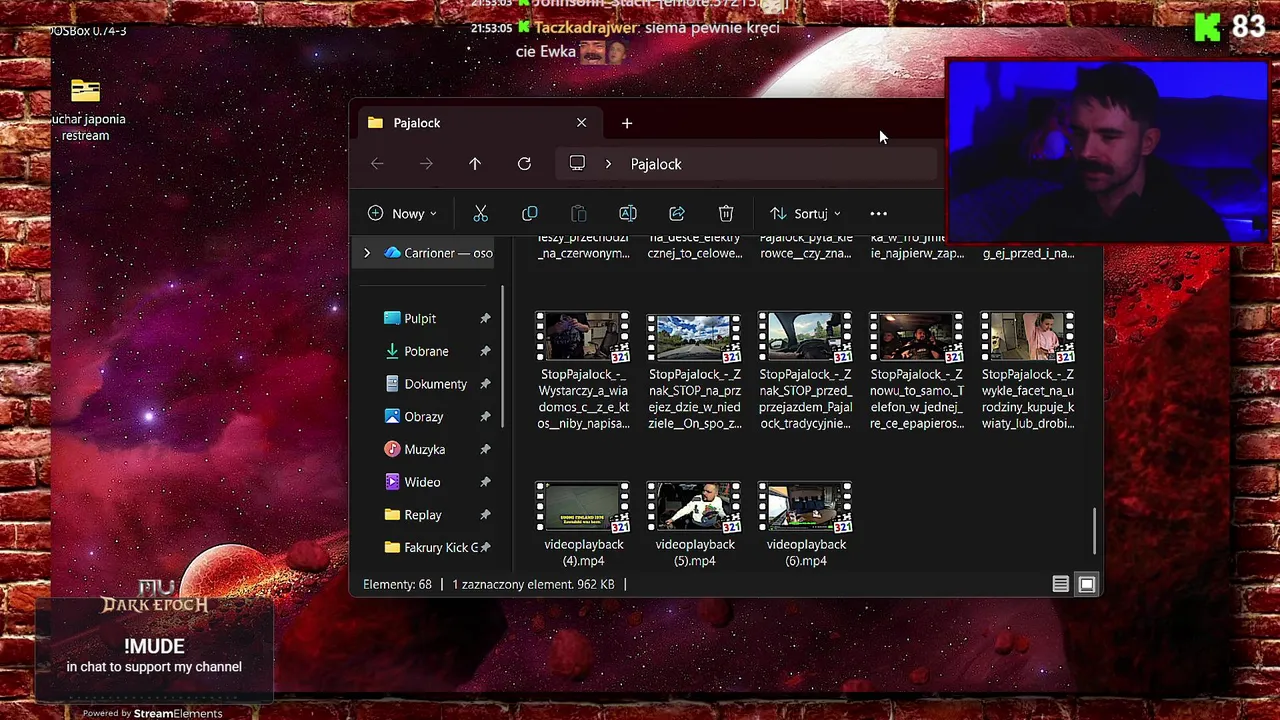Image resolution: width=1280 pixels, height=720 pixels.
Task: Click the Paste clipboard icon
Action: coord(578,213)
